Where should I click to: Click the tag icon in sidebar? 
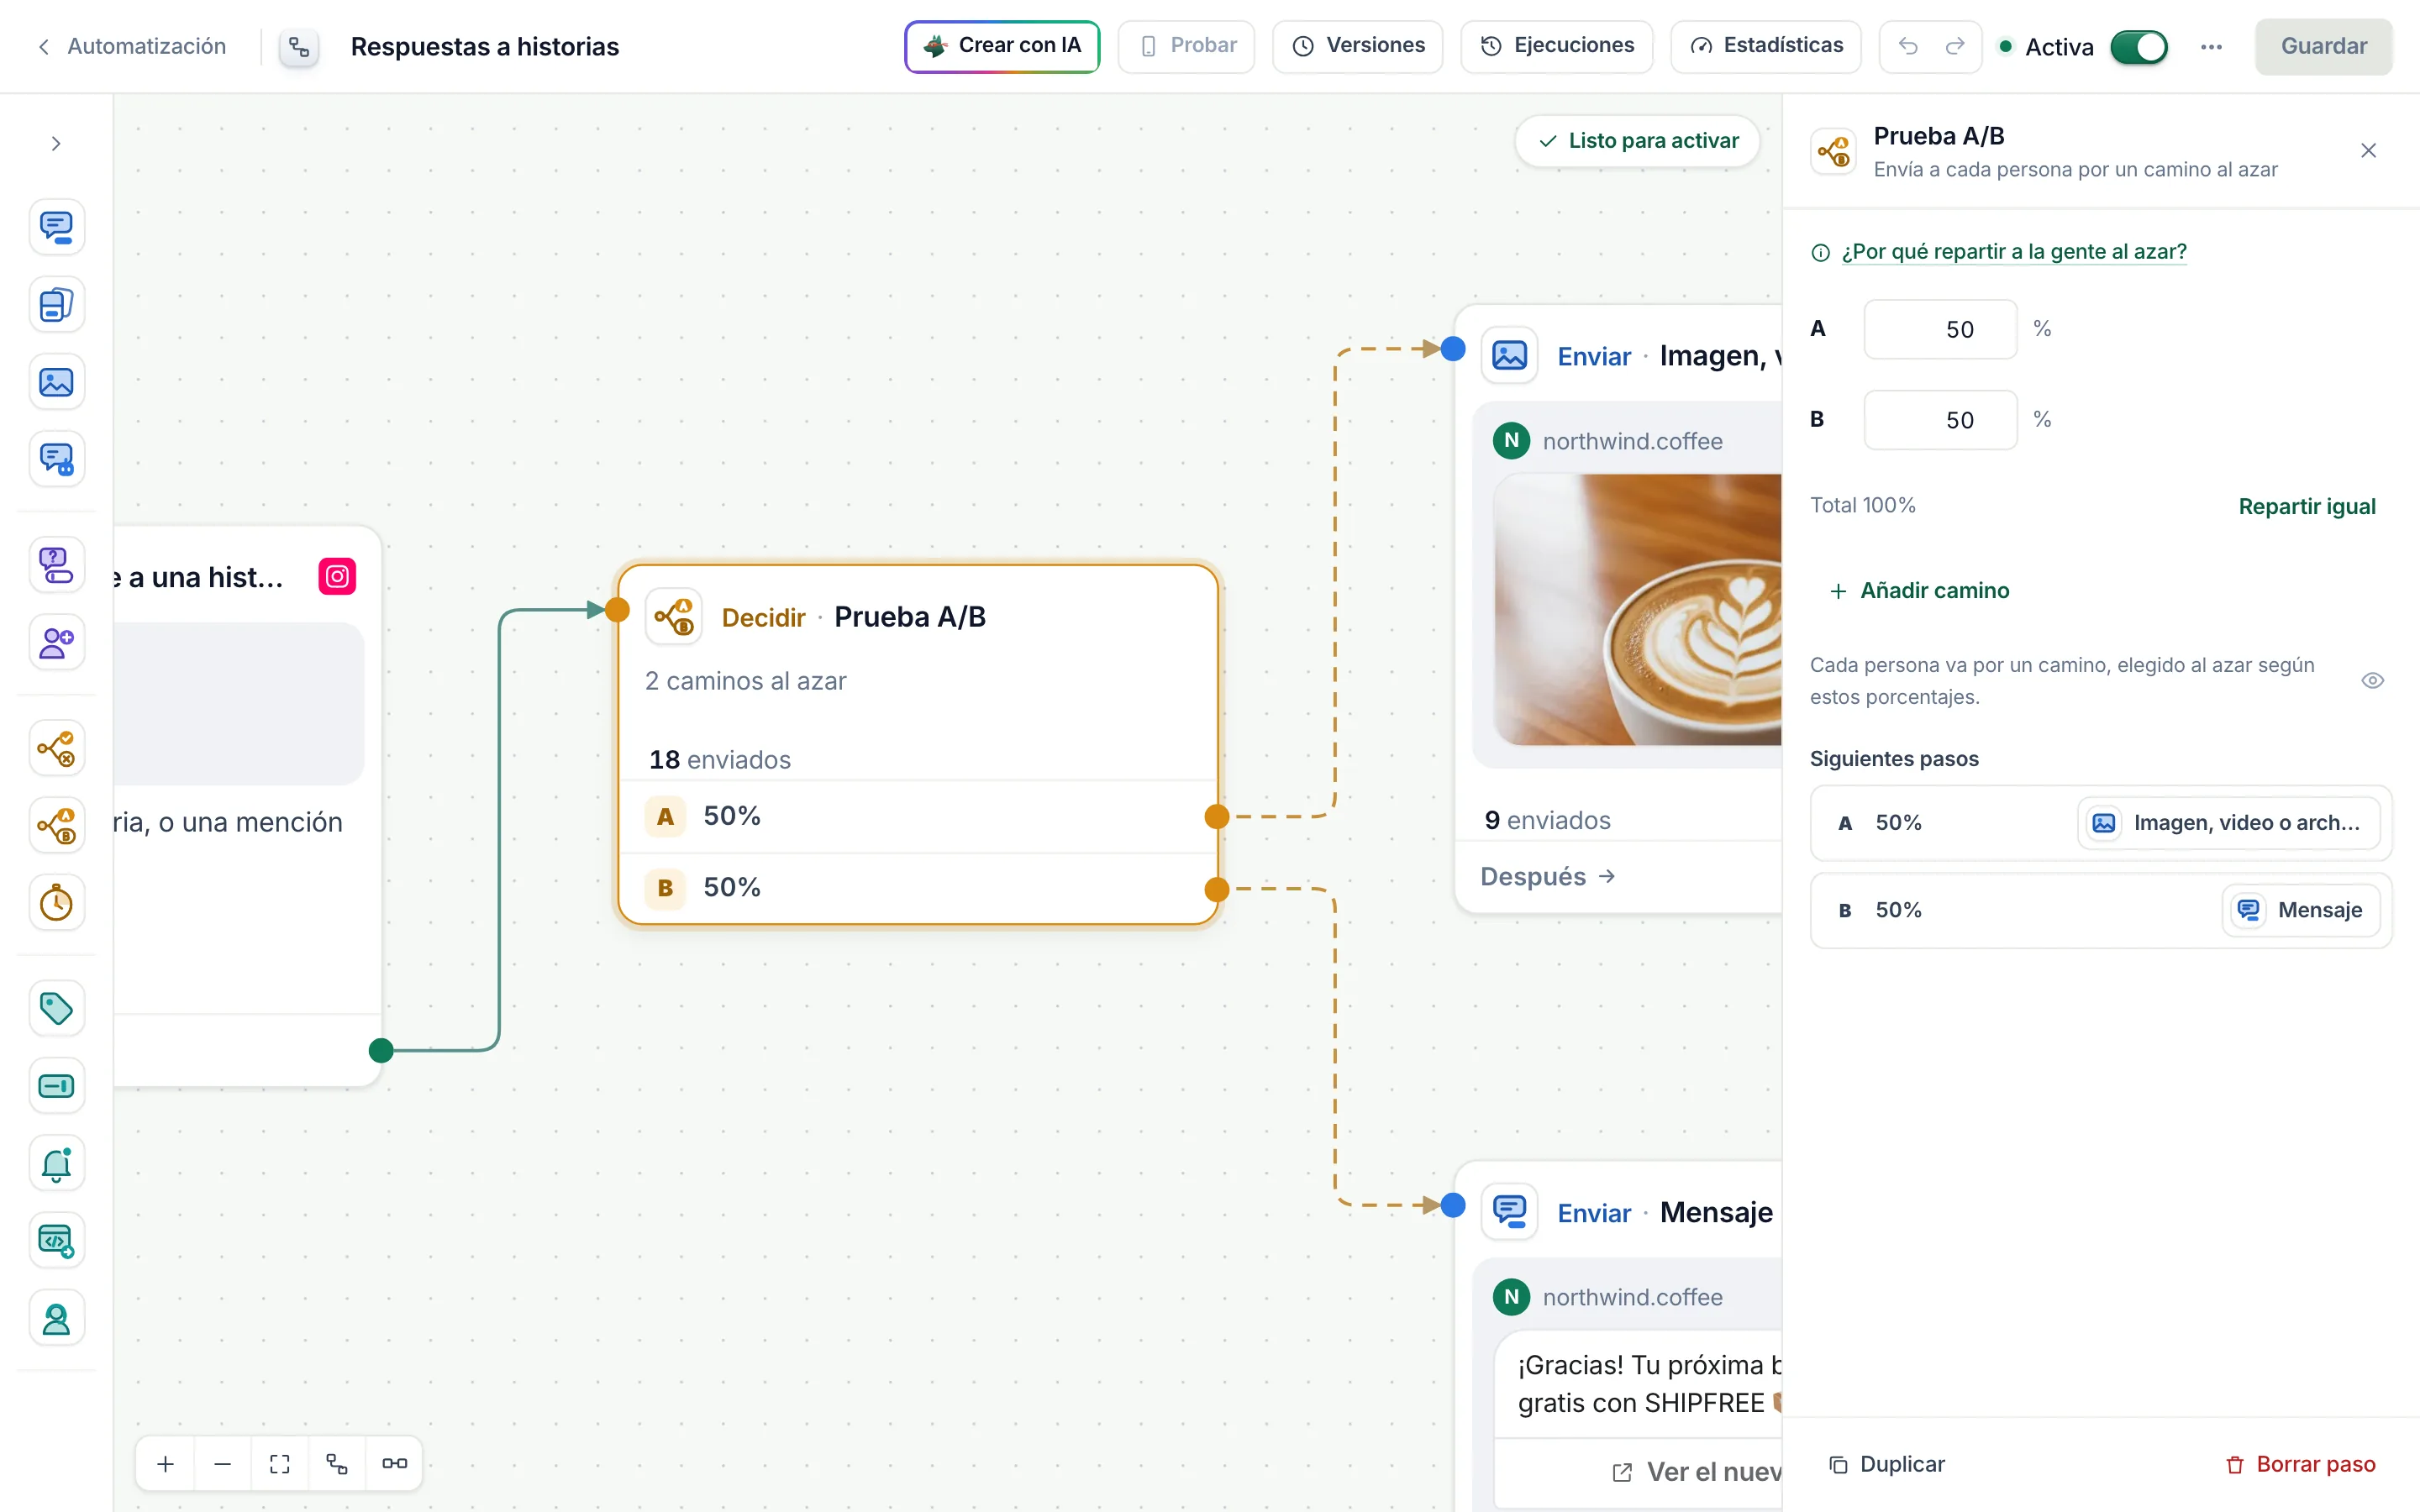(x=56, y=1008)
